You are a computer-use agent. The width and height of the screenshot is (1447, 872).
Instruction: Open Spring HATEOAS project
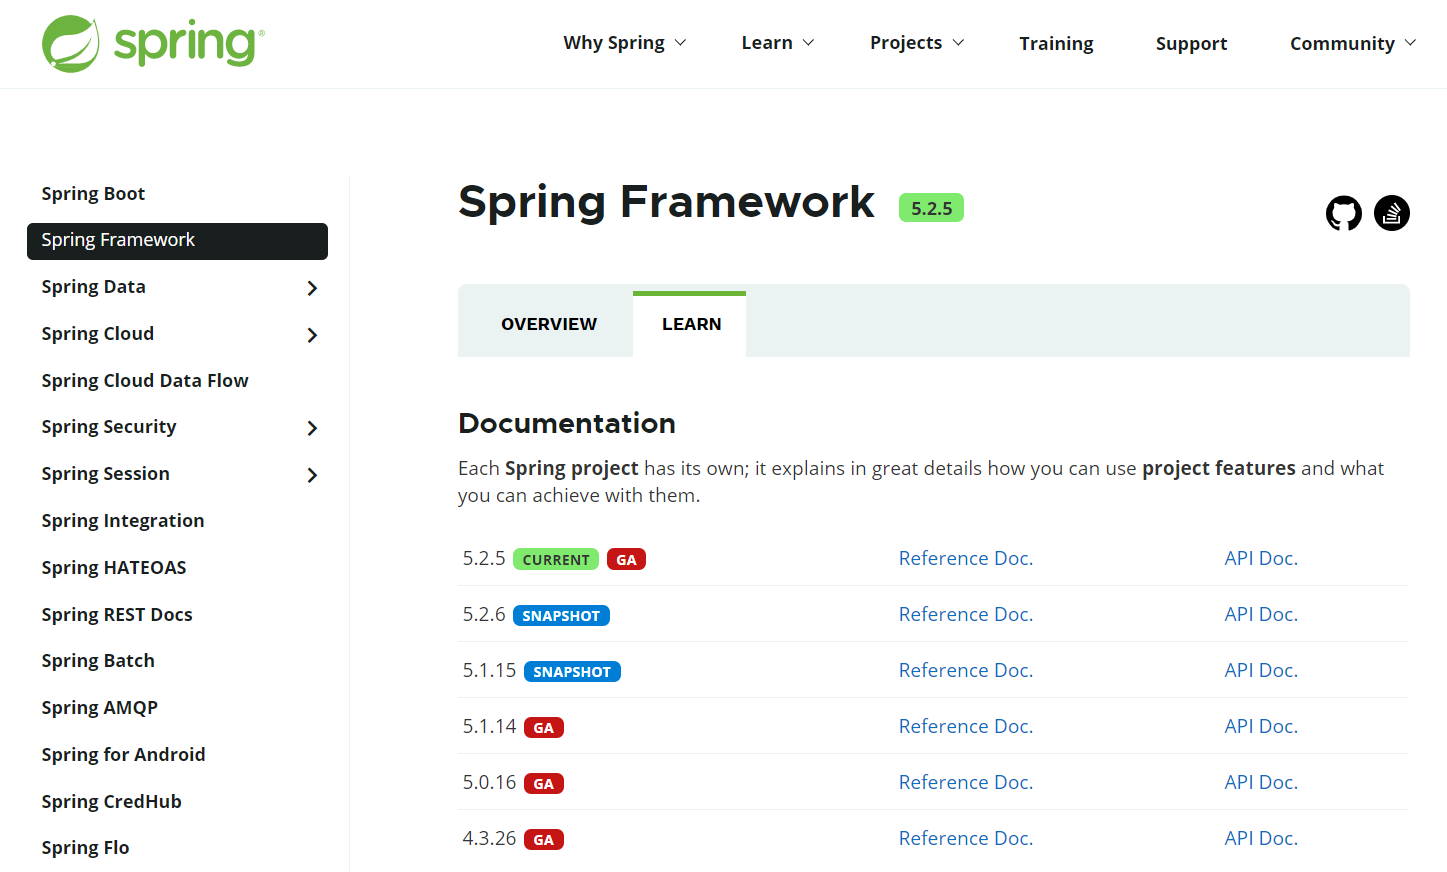pos(114,568)
